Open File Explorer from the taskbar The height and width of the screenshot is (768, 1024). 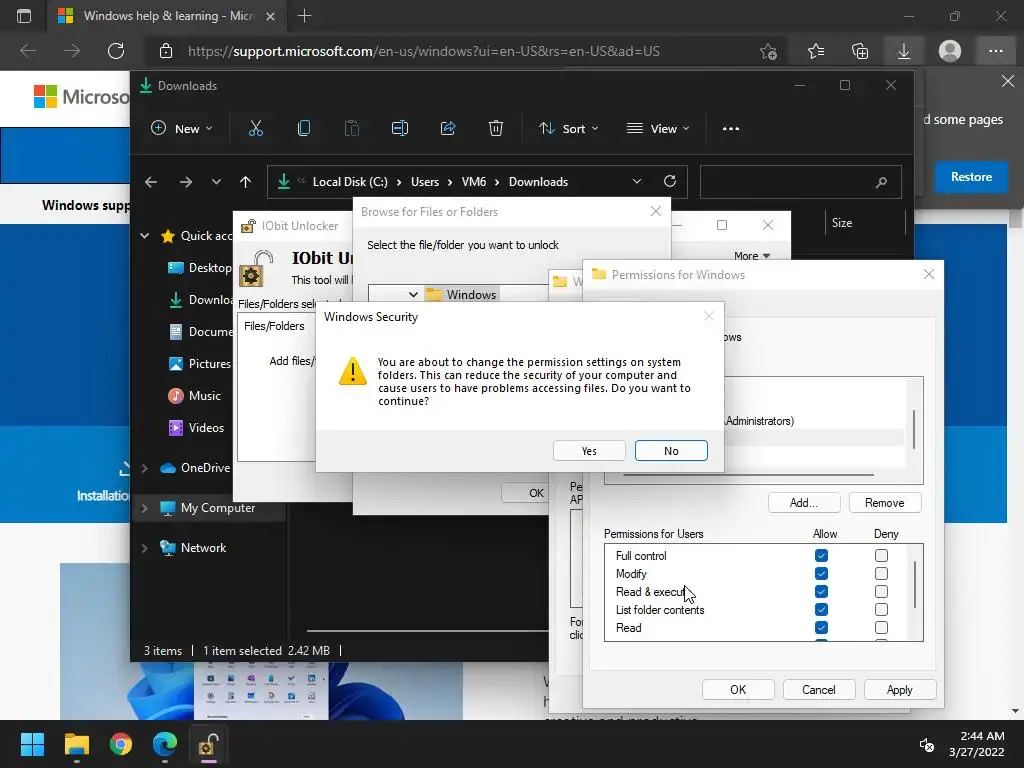(x=76, y=744)
